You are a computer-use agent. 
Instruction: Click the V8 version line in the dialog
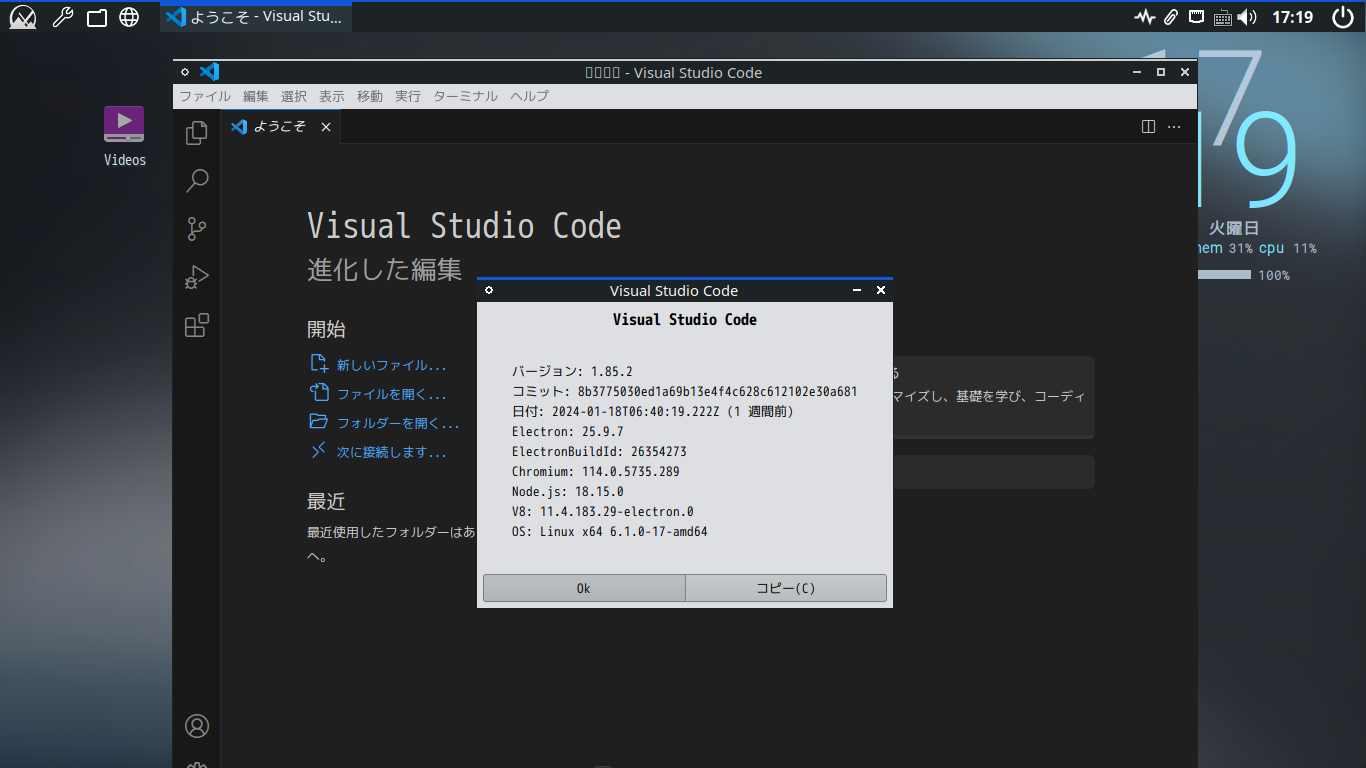(603, 511)
